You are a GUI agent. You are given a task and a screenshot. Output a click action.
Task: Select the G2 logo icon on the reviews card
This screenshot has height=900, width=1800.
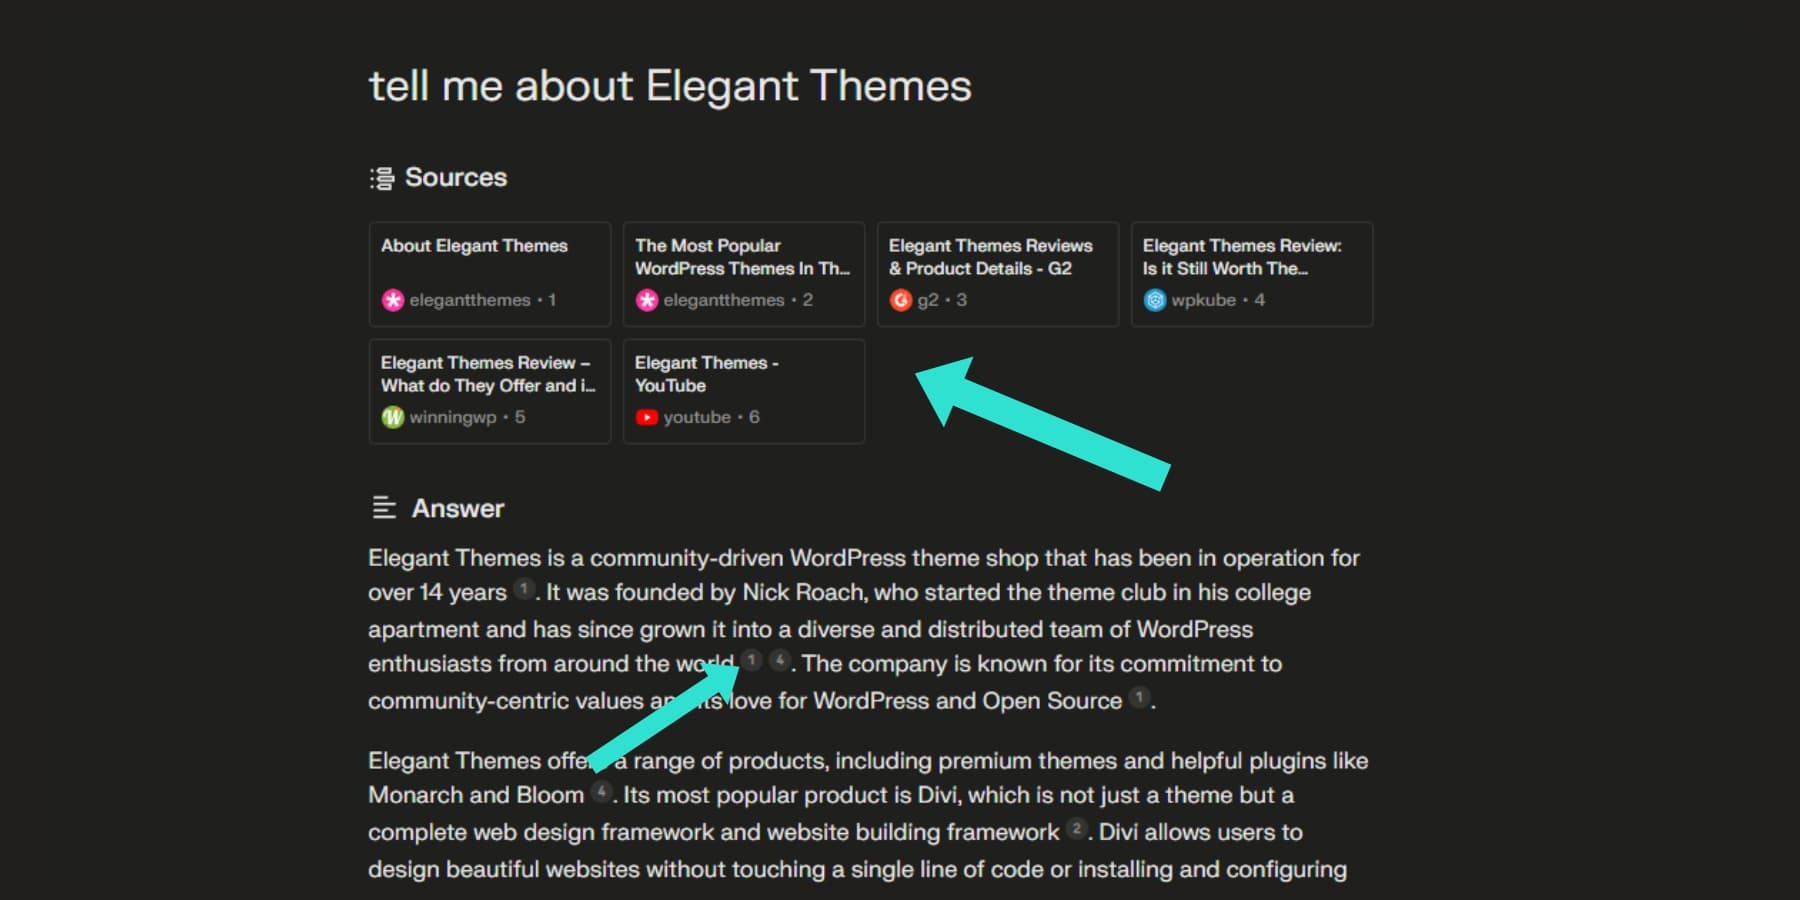901,299
